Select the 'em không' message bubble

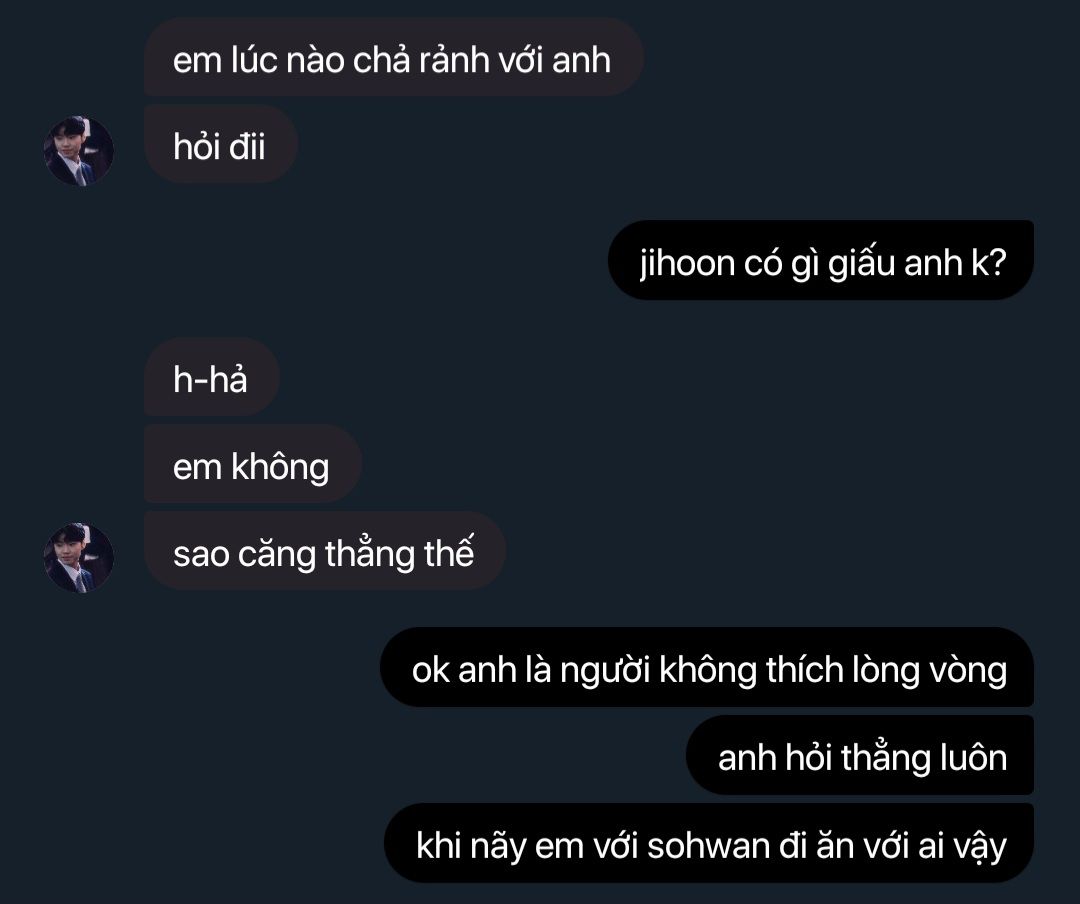tap(253, 464)
